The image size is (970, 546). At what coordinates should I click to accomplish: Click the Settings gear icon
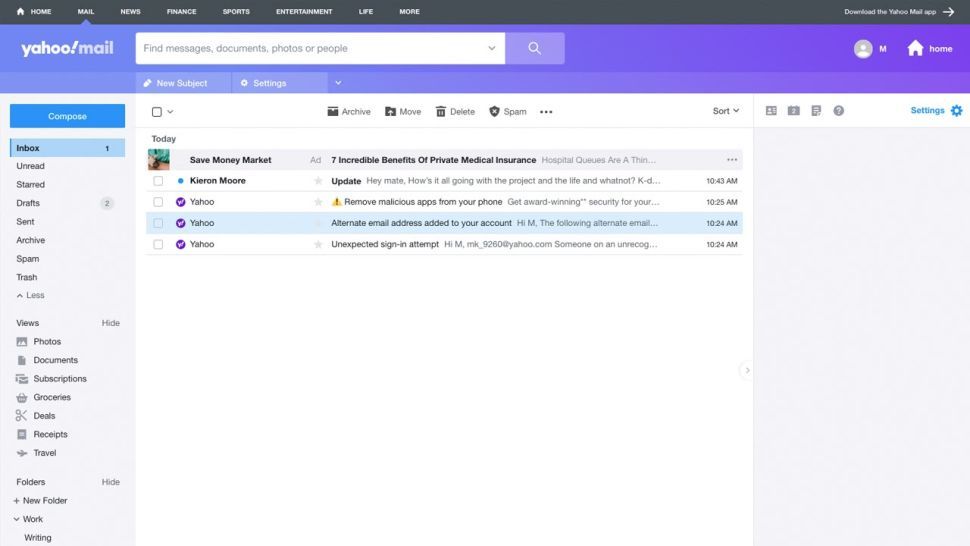956,111
